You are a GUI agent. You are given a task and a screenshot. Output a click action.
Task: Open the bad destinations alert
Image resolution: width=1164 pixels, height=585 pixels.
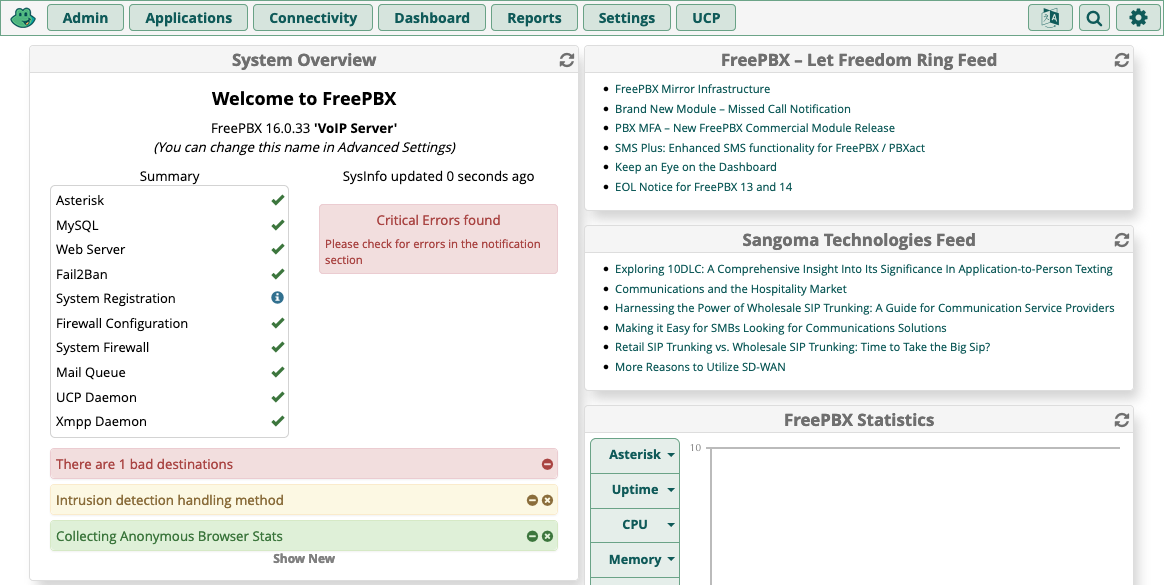[x=304, y=464]
